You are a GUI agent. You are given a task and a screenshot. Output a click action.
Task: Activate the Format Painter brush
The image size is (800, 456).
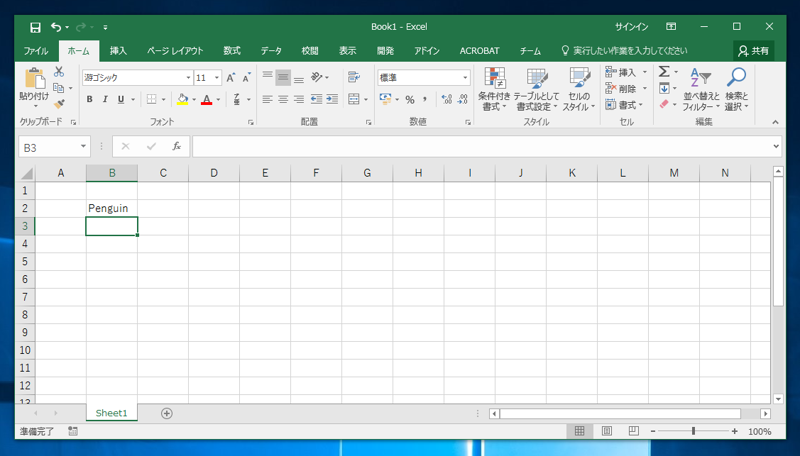[x=59, y=104]
